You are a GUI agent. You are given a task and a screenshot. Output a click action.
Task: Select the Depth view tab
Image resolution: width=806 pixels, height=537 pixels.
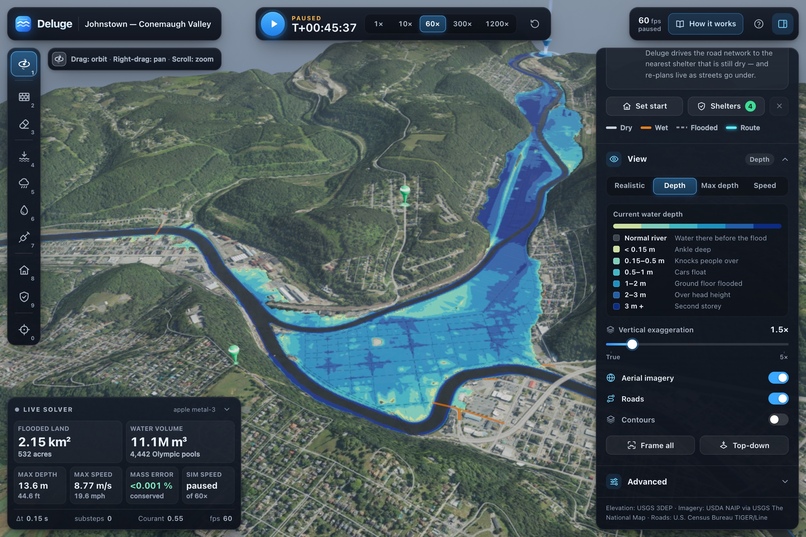click(674, 186)
